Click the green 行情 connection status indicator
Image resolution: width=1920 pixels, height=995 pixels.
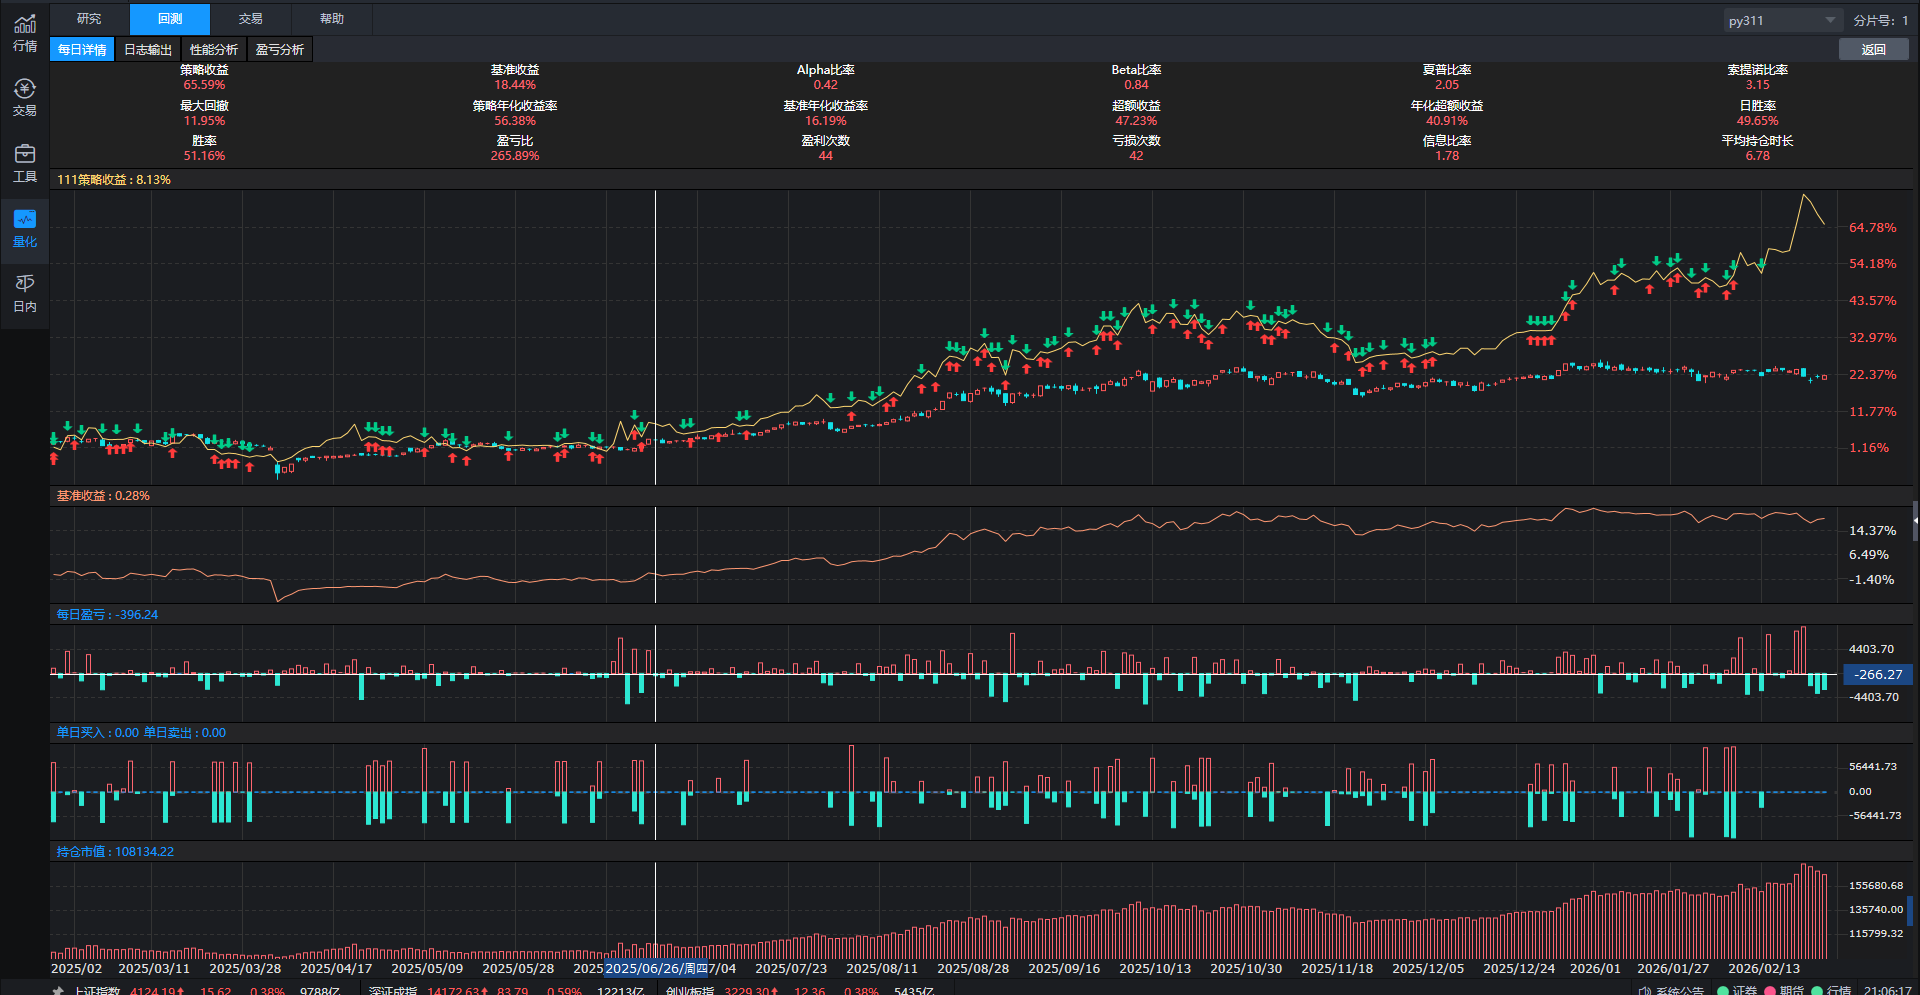[1817, 990]
